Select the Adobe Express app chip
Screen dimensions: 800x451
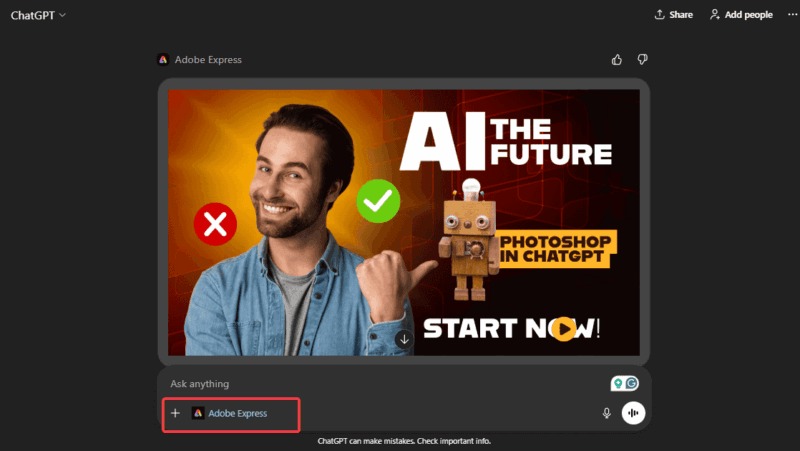229,413
